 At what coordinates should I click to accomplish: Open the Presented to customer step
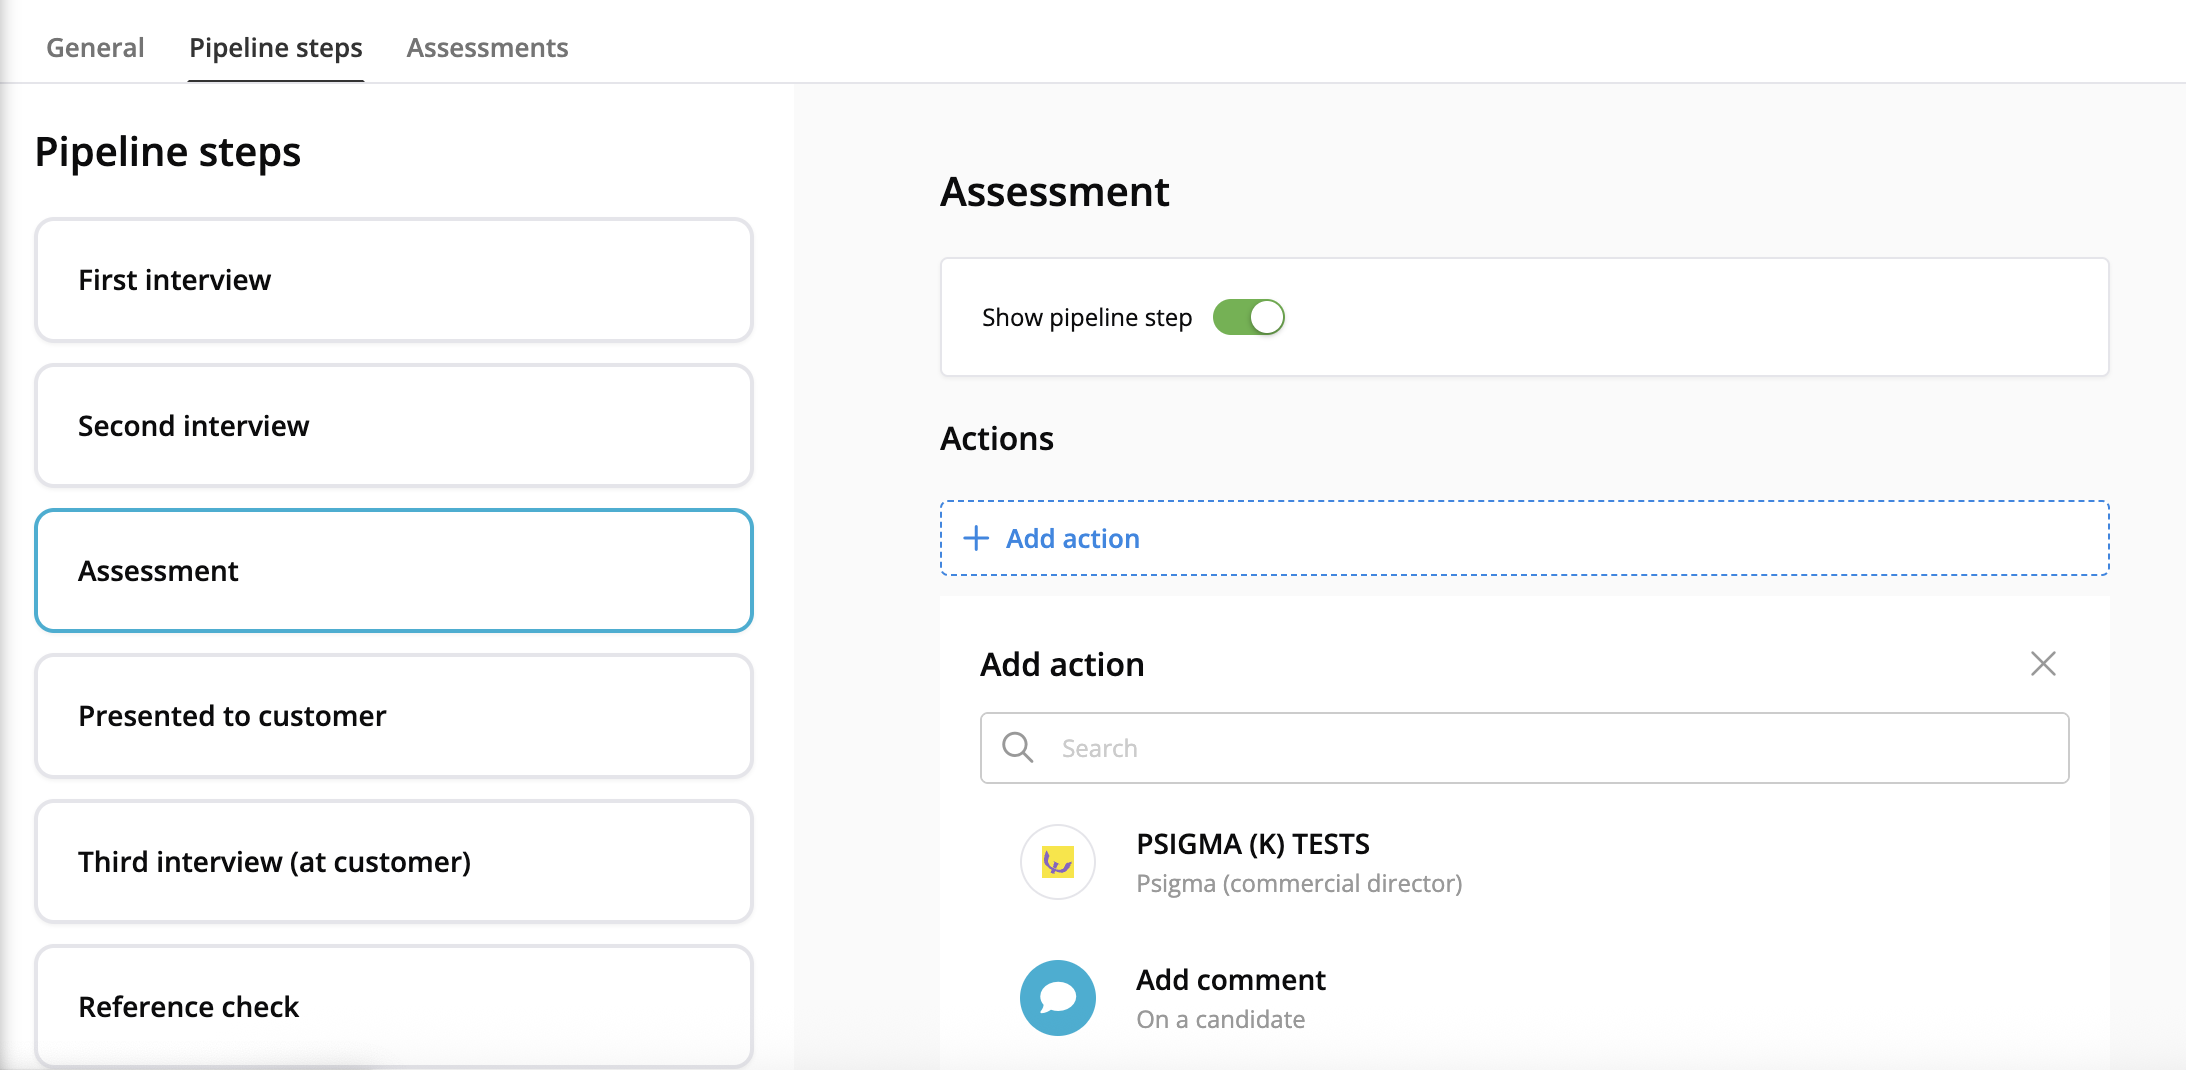pyautogui.click(x=393, y=716)
